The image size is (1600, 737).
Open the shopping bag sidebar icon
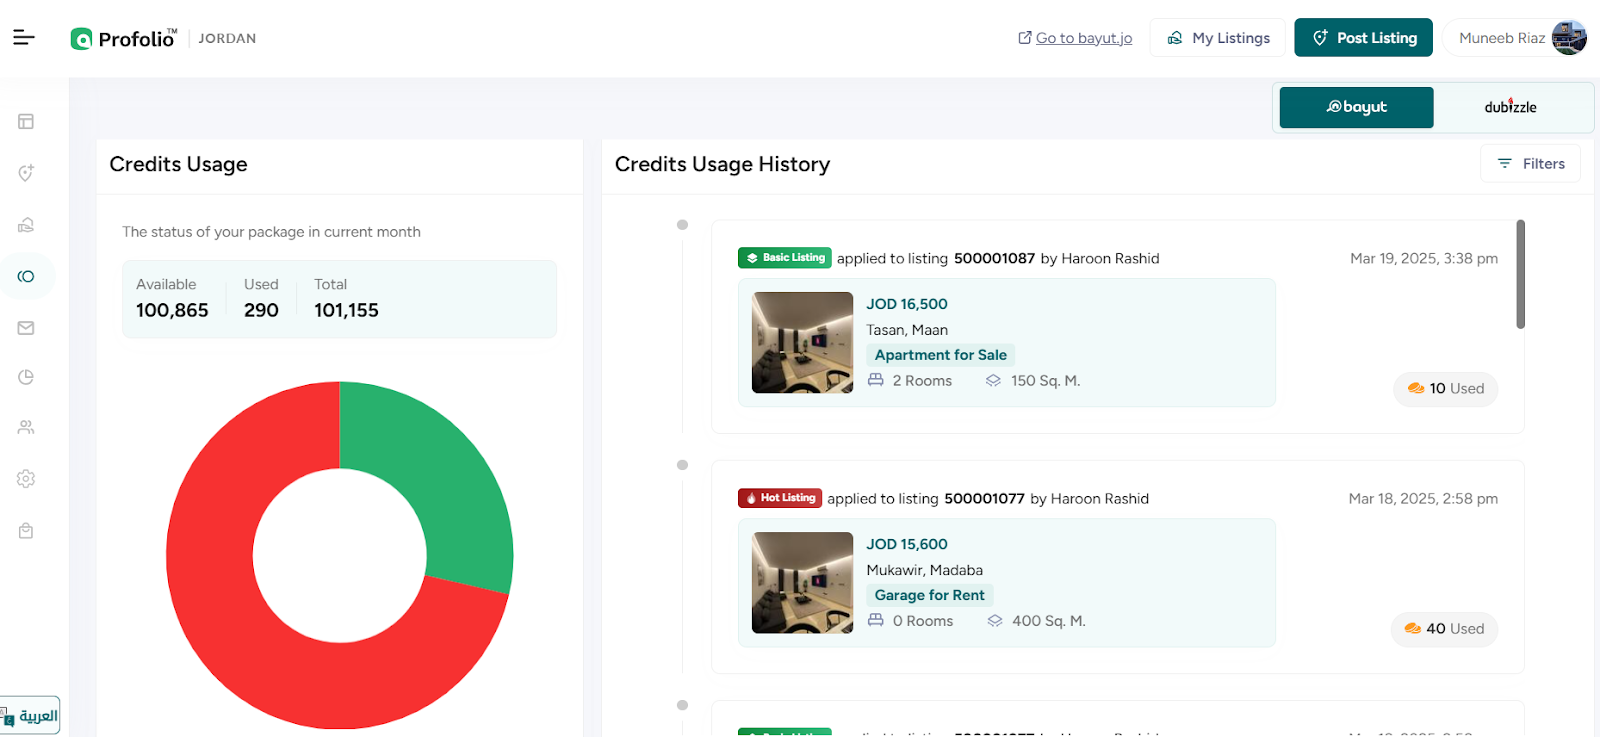tap(26, 530)
